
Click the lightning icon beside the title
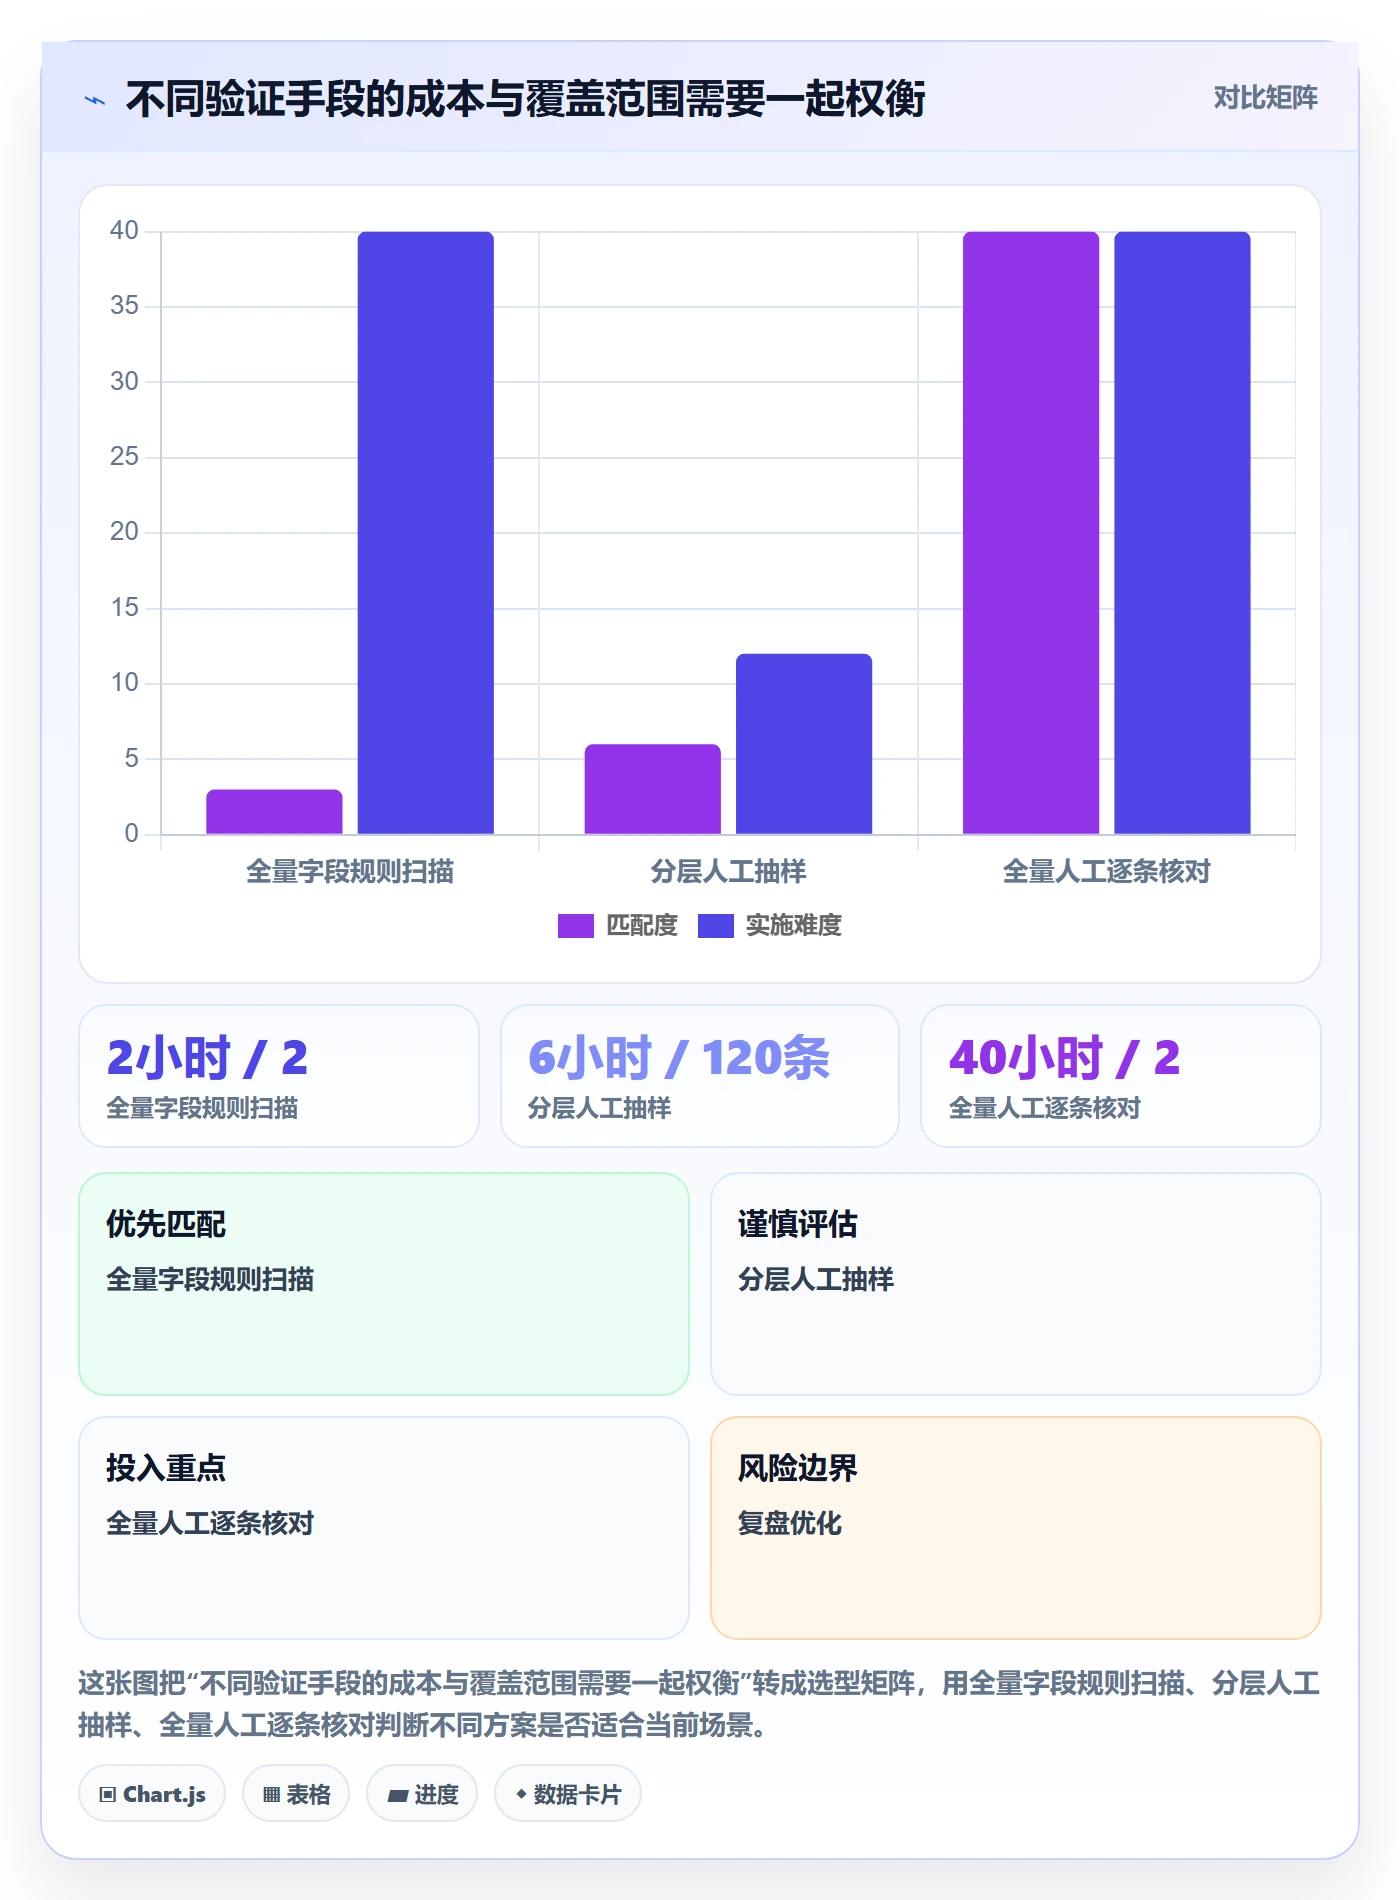[x=95, y=100]
